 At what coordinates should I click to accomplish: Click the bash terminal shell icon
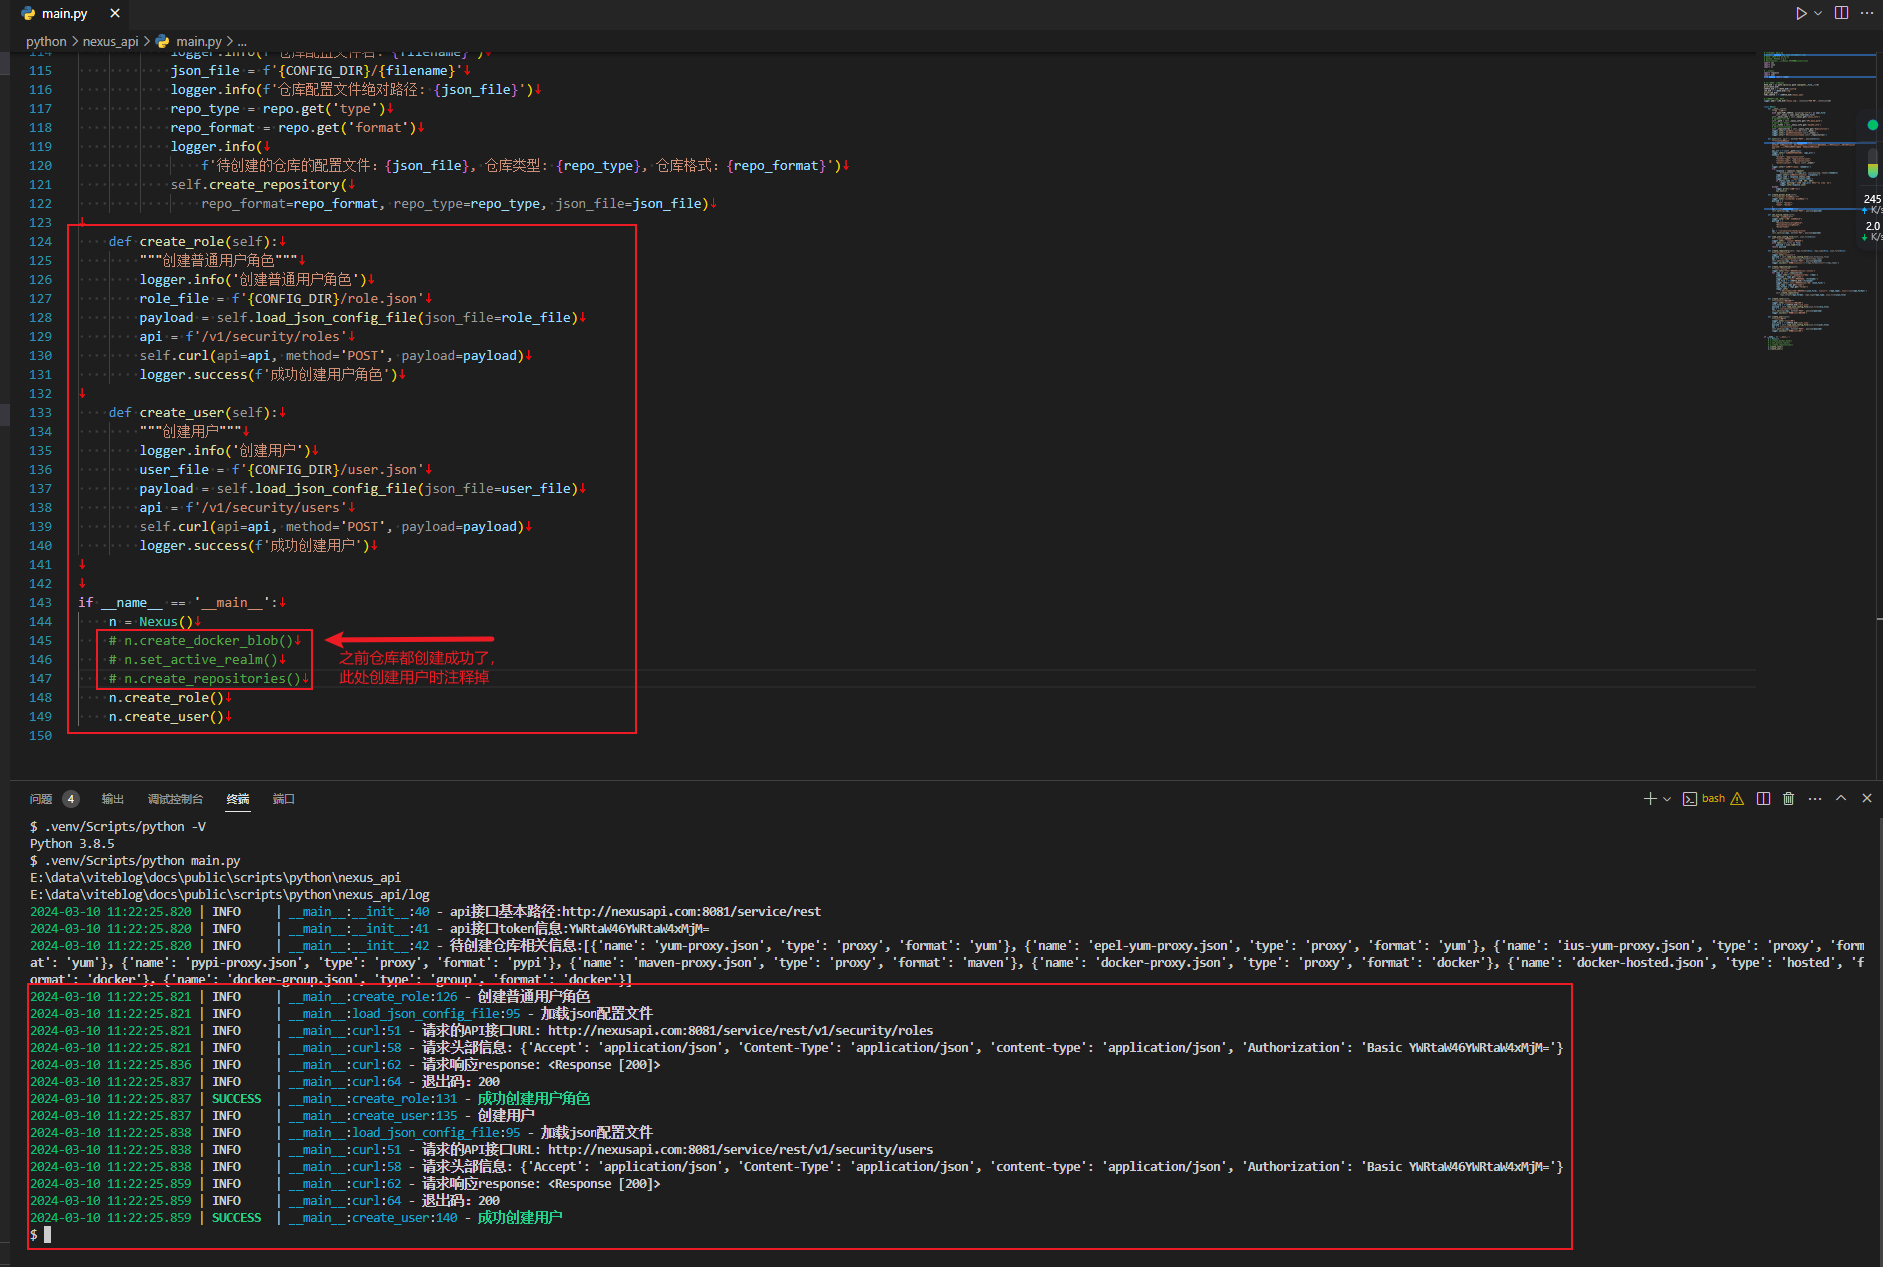pyautogui.click(x=1689, y=799)
